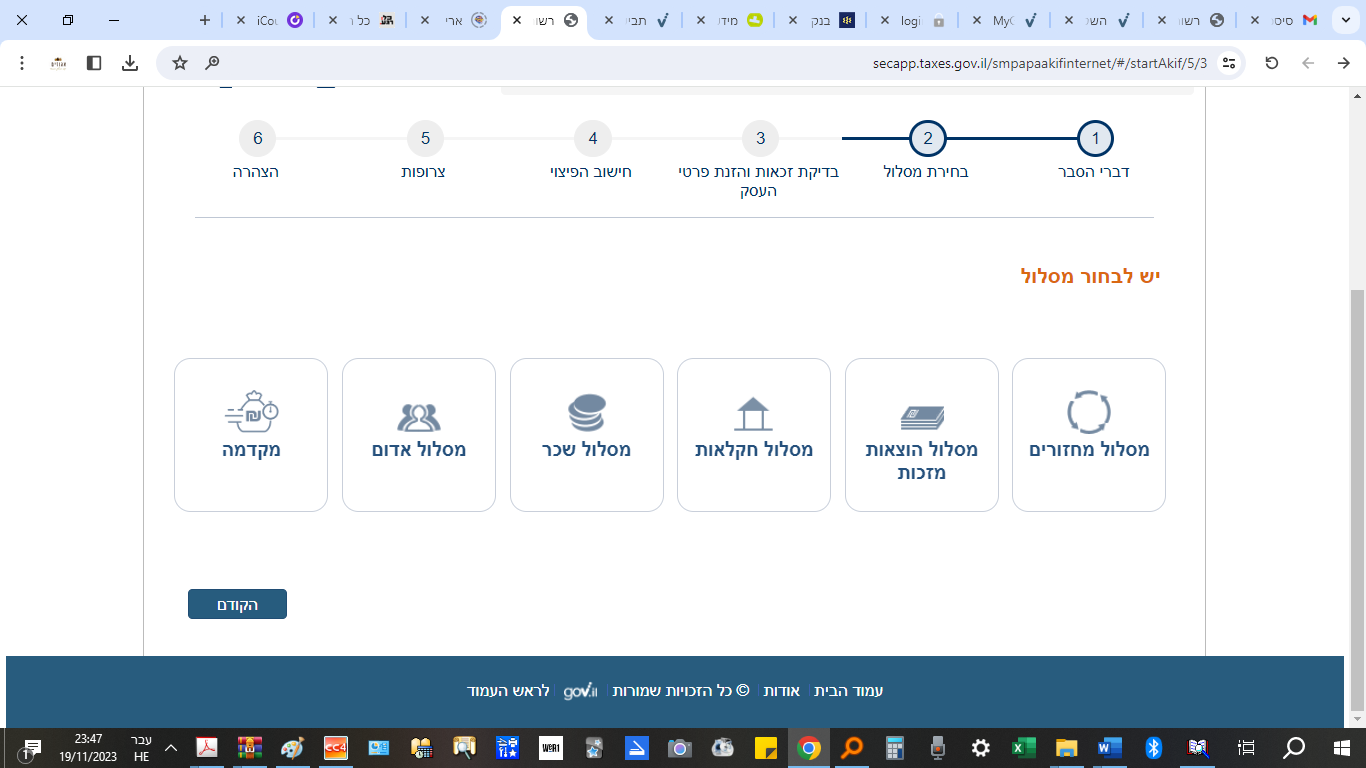This screenshot has width=1366, height=768.
Task: Open Bluetooth icon on taskbar
Action: click(x=1153, y=748)
